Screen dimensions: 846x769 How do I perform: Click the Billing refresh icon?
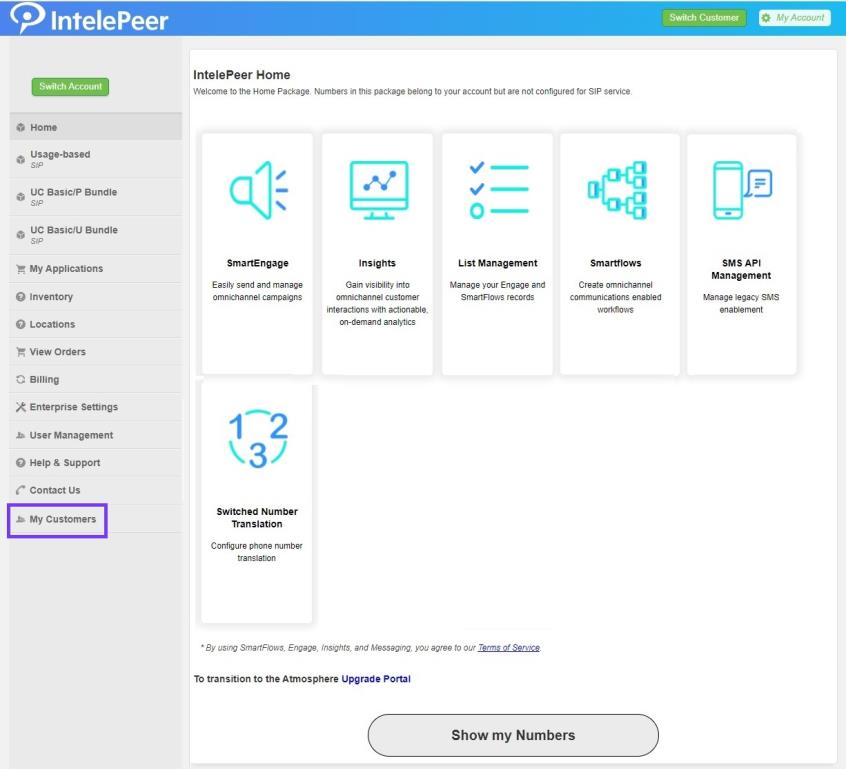coord(21,379)
